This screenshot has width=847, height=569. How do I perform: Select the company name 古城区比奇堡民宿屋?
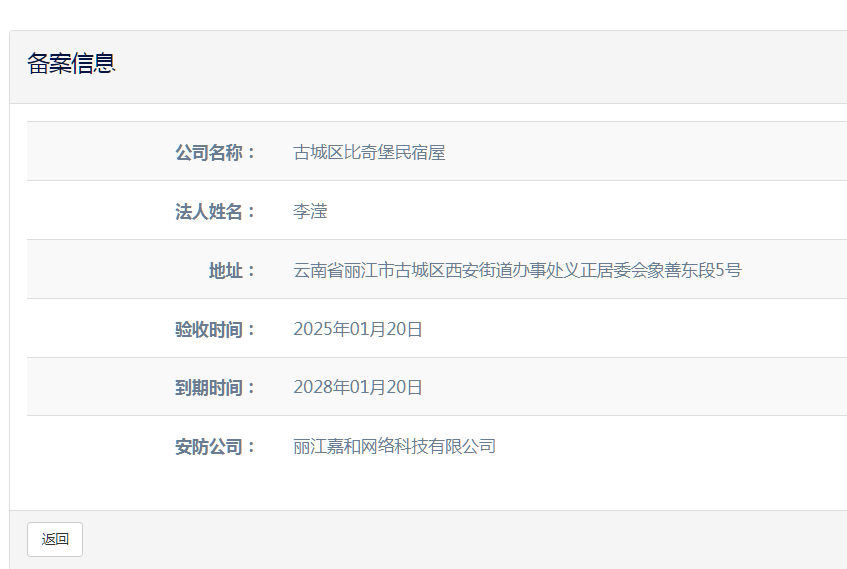[x=369, y=152]
